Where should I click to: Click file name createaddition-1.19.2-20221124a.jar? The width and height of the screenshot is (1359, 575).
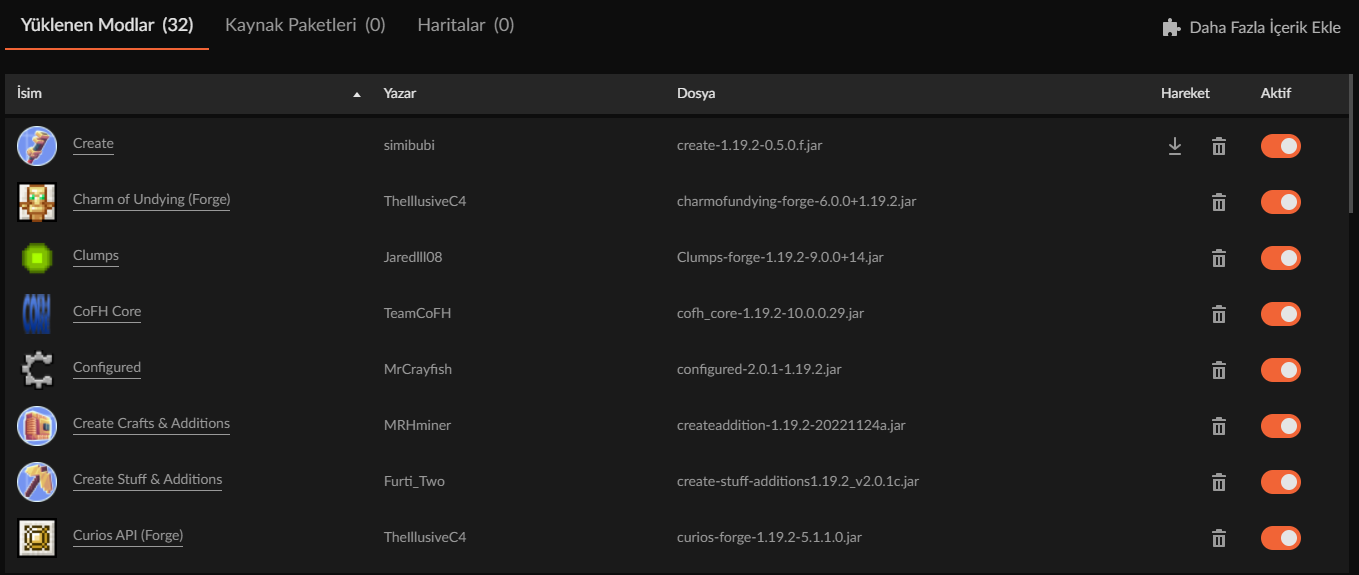(791, 425)
